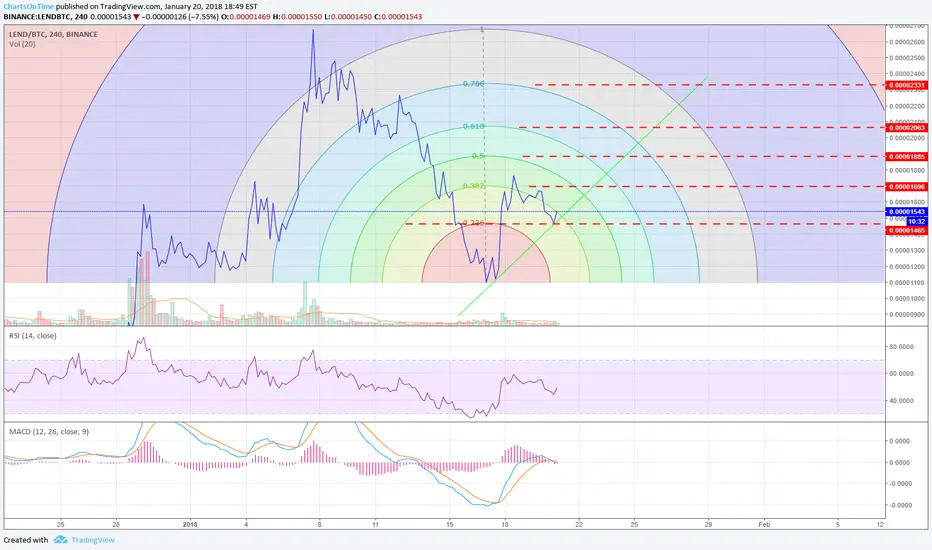The height and width of the screenshot is (550, 932).
Task: Select the RSI (14, close) indicator label
Action: pyautogui.click(x=33, y=336)
